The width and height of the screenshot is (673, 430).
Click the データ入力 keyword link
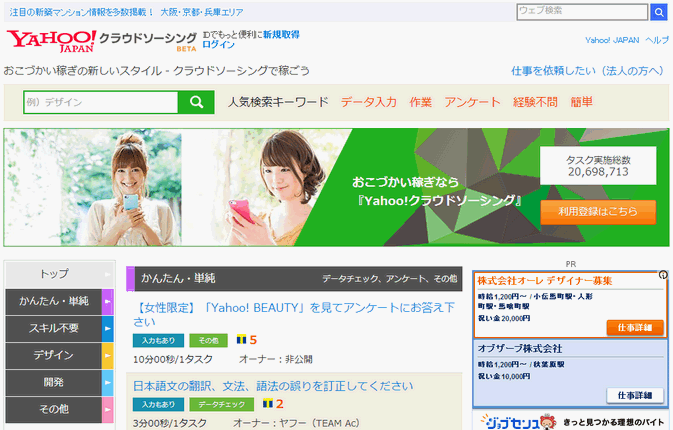(x=369, y=102)
